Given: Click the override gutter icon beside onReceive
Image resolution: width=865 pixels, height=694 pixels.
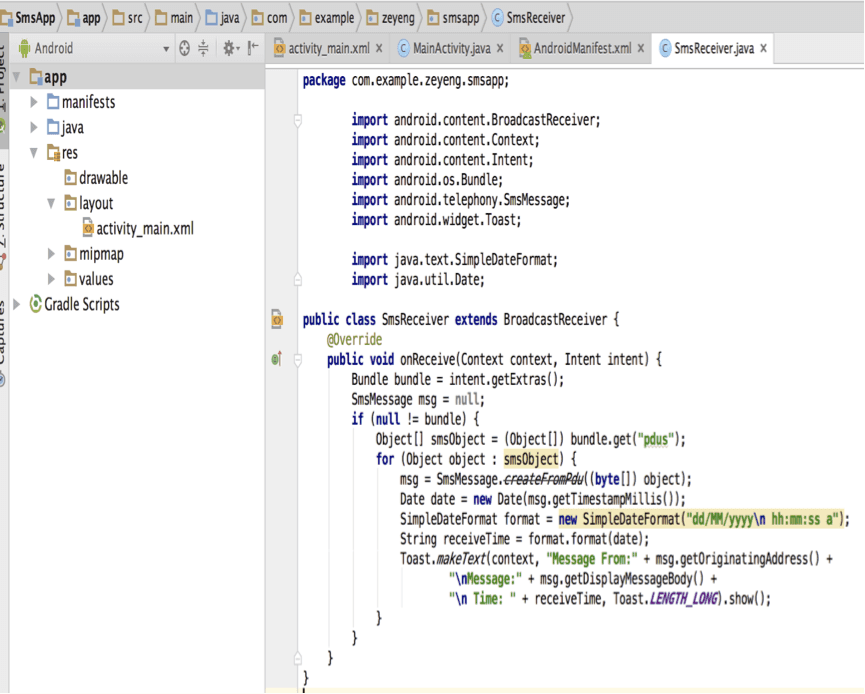Looking at the screenshot, I should pos(277,359).
